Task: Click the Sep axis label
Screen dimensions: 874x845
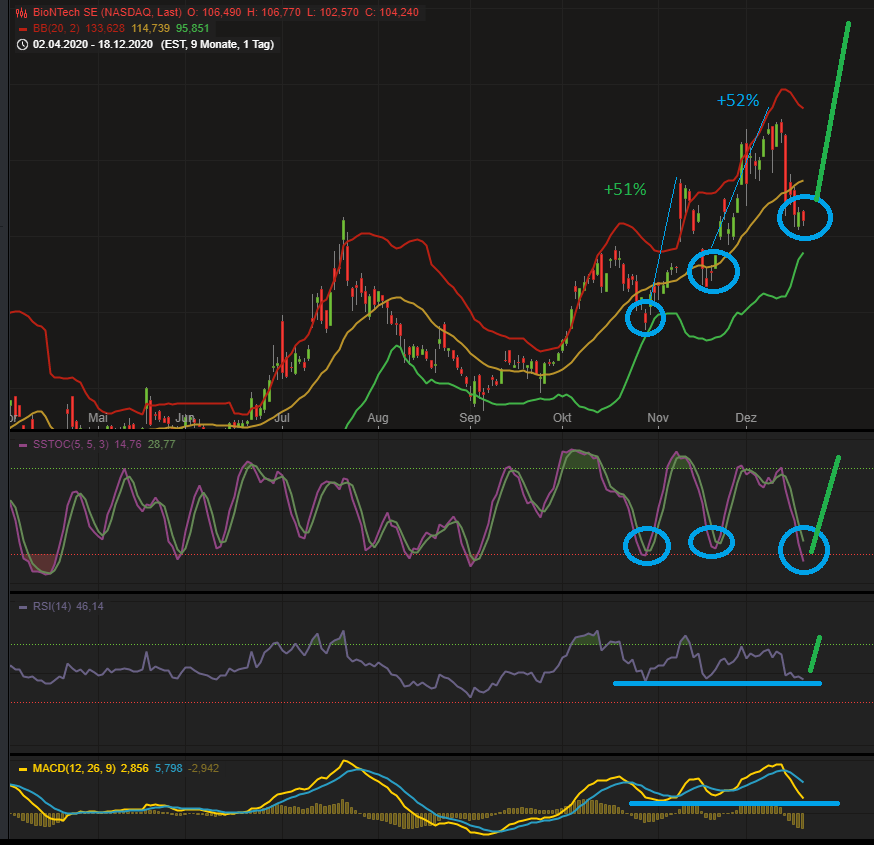Action: (x=469, y=417)
